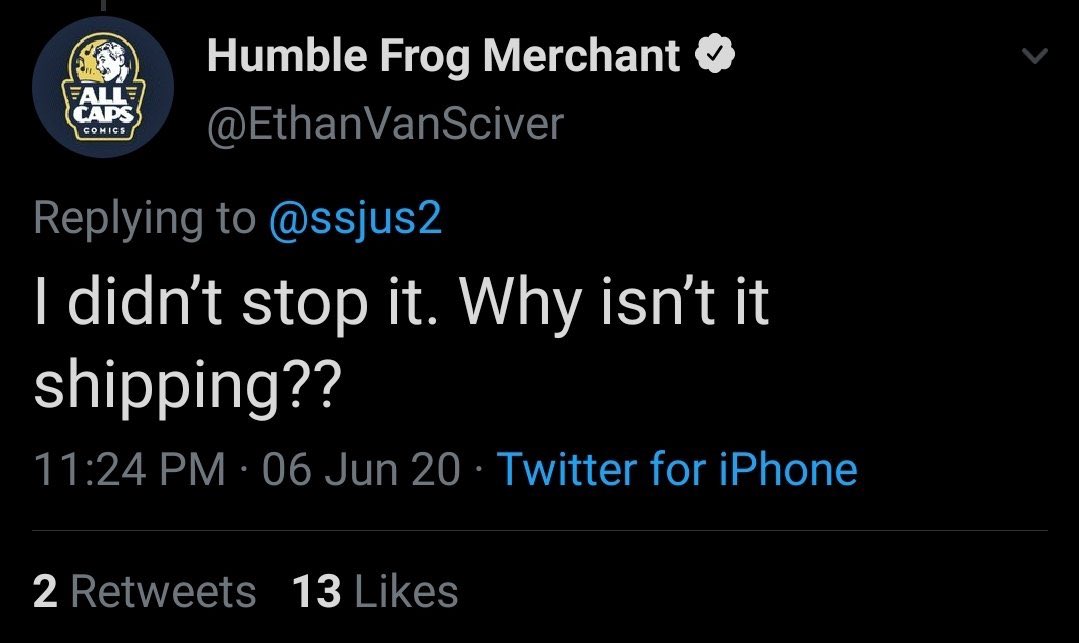Click the "Replying to" label

coord(145,220)
